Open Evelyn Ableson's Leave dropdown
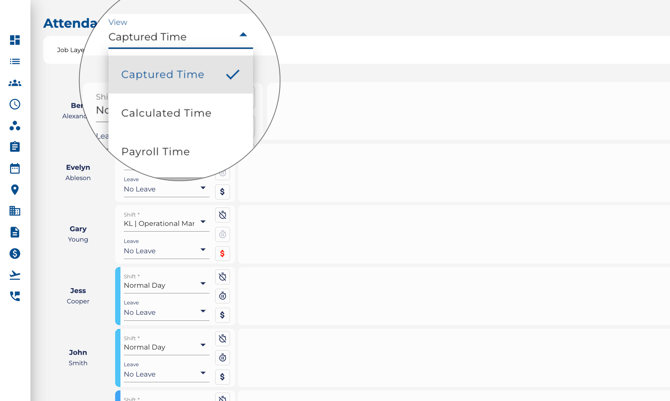The width and height of the screenshot is (670, 401). click(x=166, y=187)
